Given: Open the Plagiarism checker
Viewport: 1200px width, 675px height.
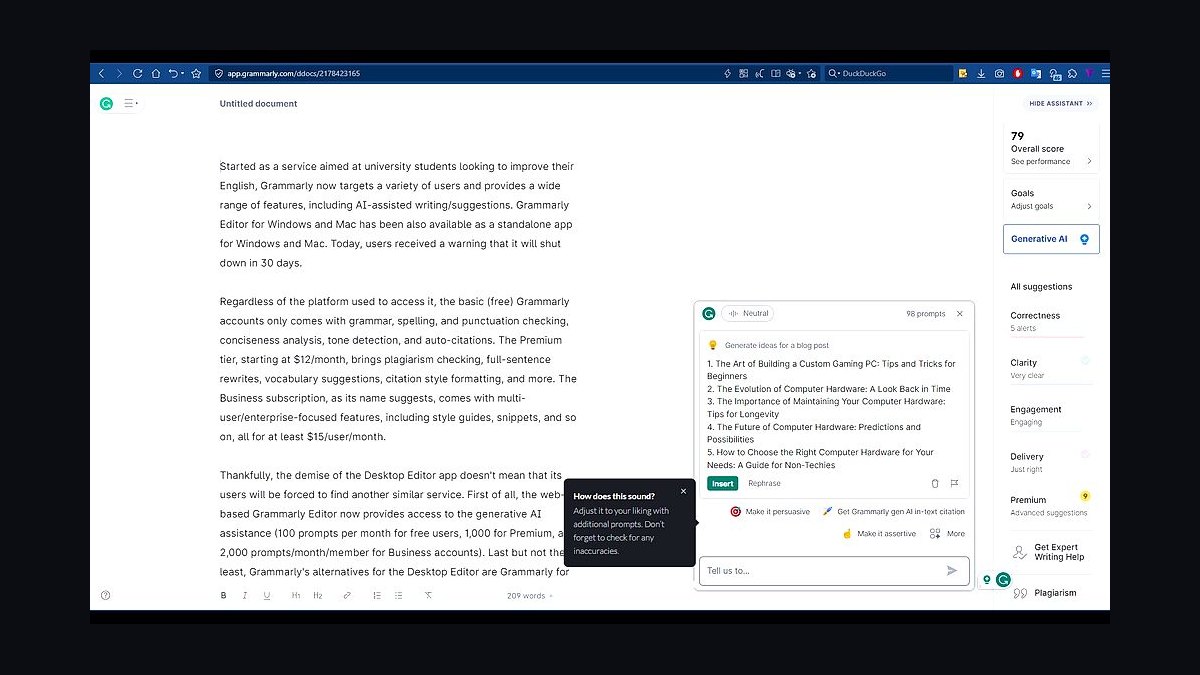Looking at the screenshot, I should (1045, 593).
